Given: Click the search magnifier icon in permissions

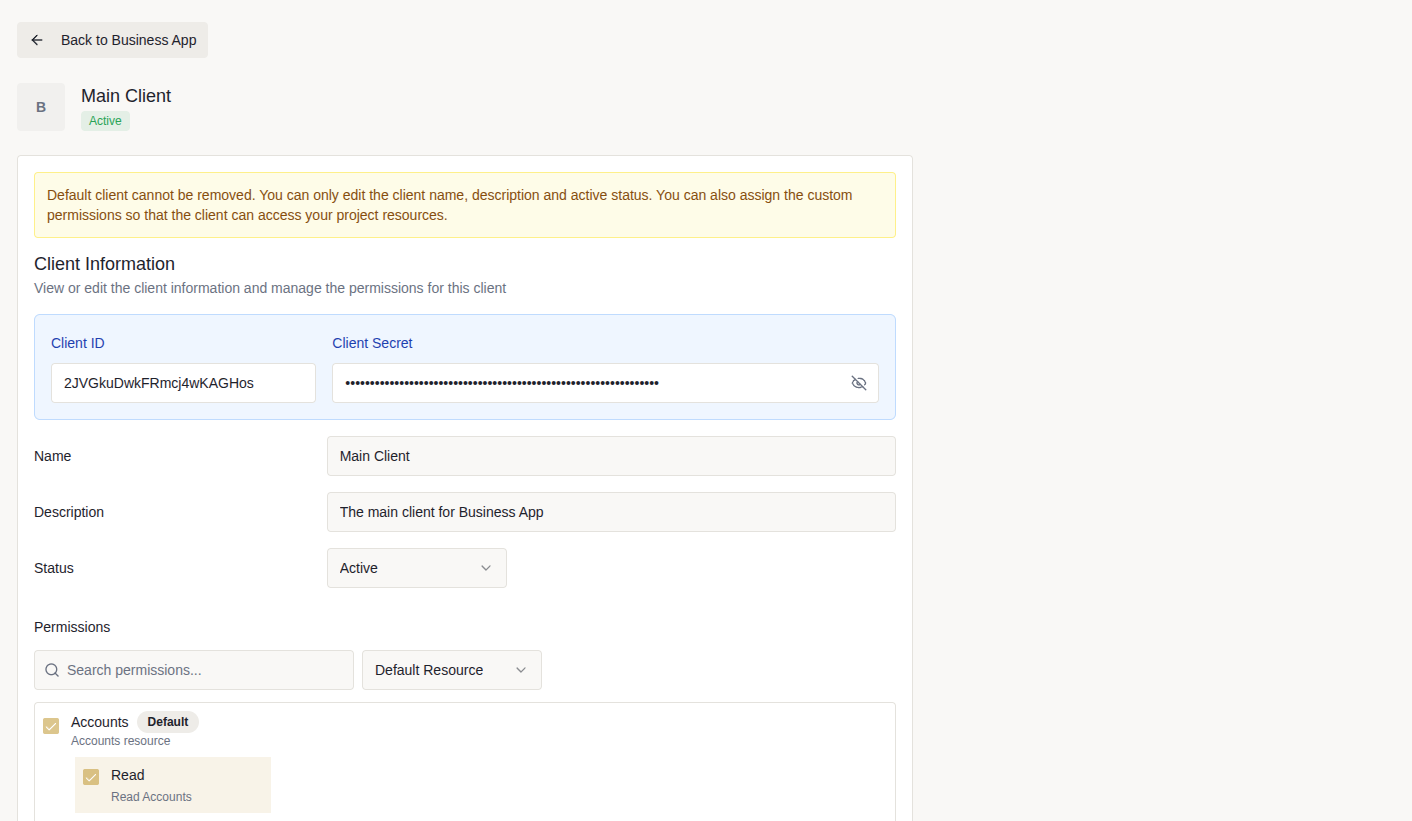Looking at the screenshot, I should (x=52, y=670).
